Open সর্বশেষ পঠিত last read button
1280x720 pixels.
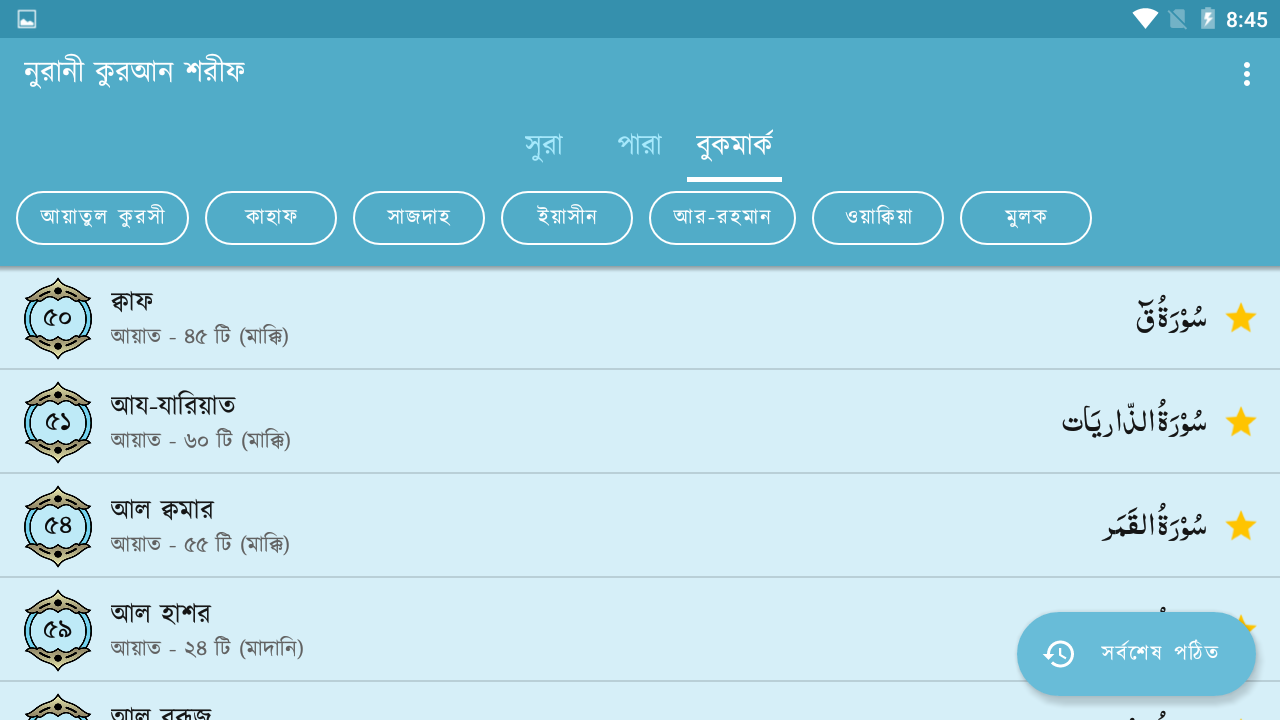pos(1136,654)
